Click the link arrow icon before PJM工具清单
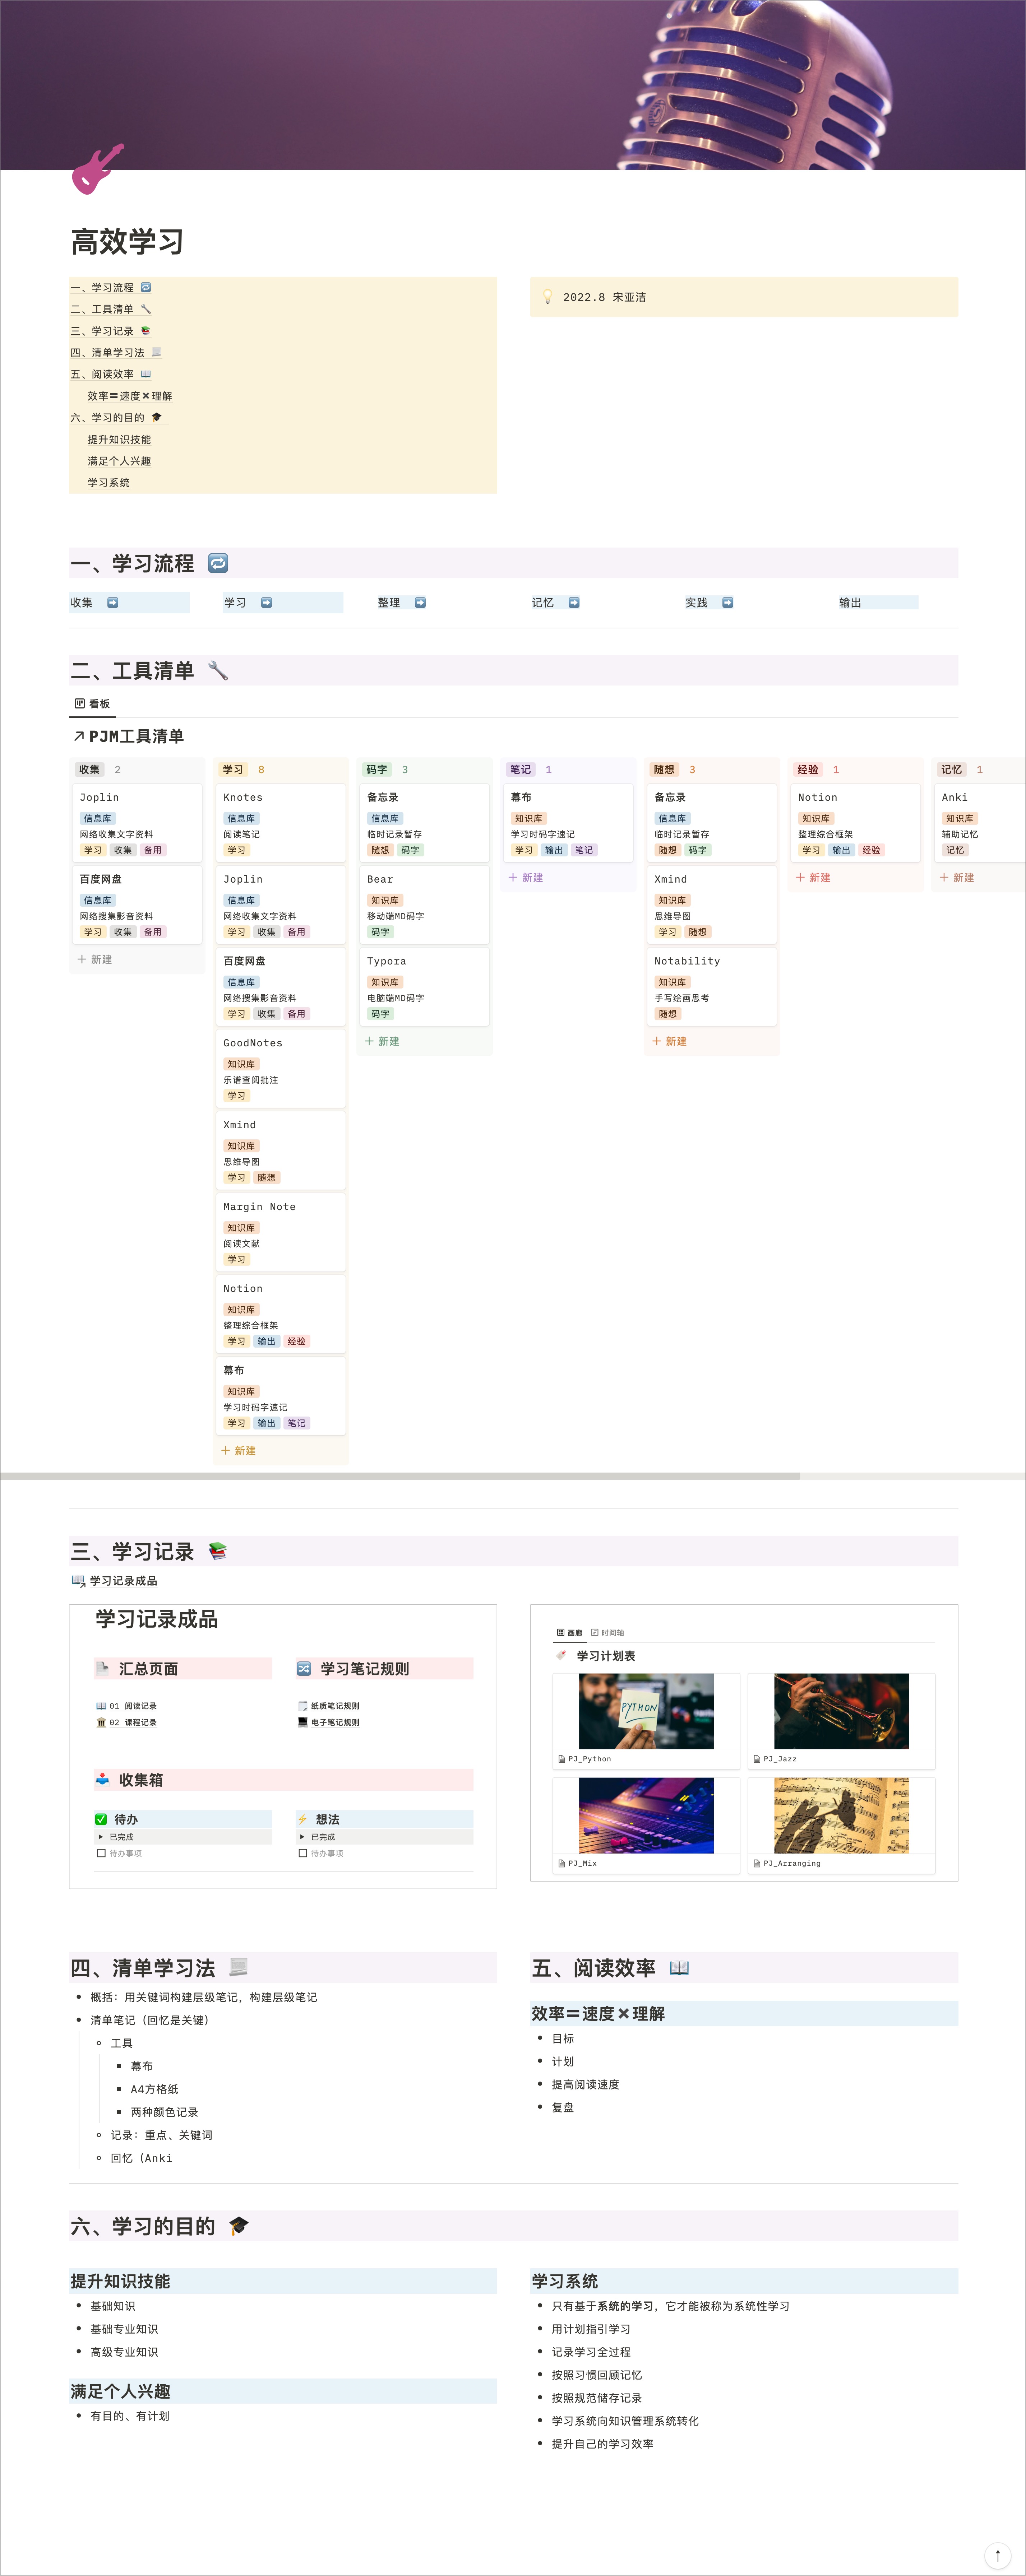 click(79, 736)
